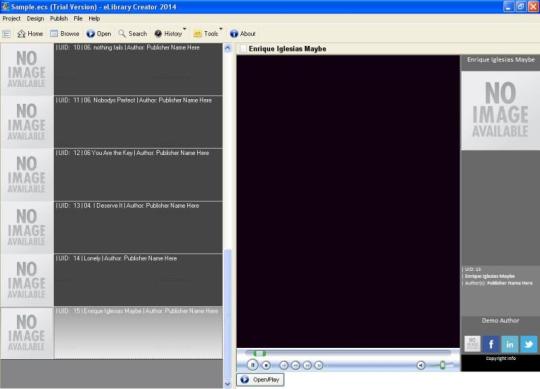
Task: Click the Open toolbar button
Action: click(99, 34)
